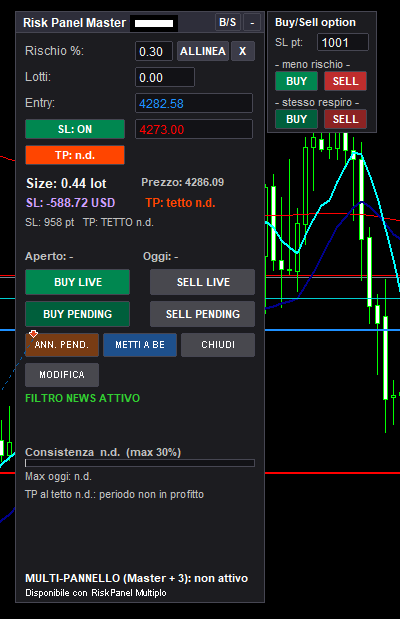Place a SELL PENDING order
This screenshot has height=619, width=400.
pyautogui.click(x=203, y=314)
